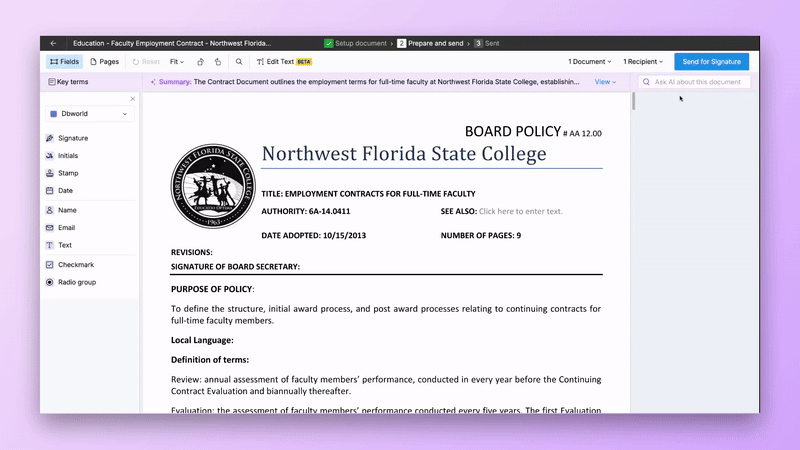
Task: Click 'REVISIONS:' label
Action: (x=191, y=253)
